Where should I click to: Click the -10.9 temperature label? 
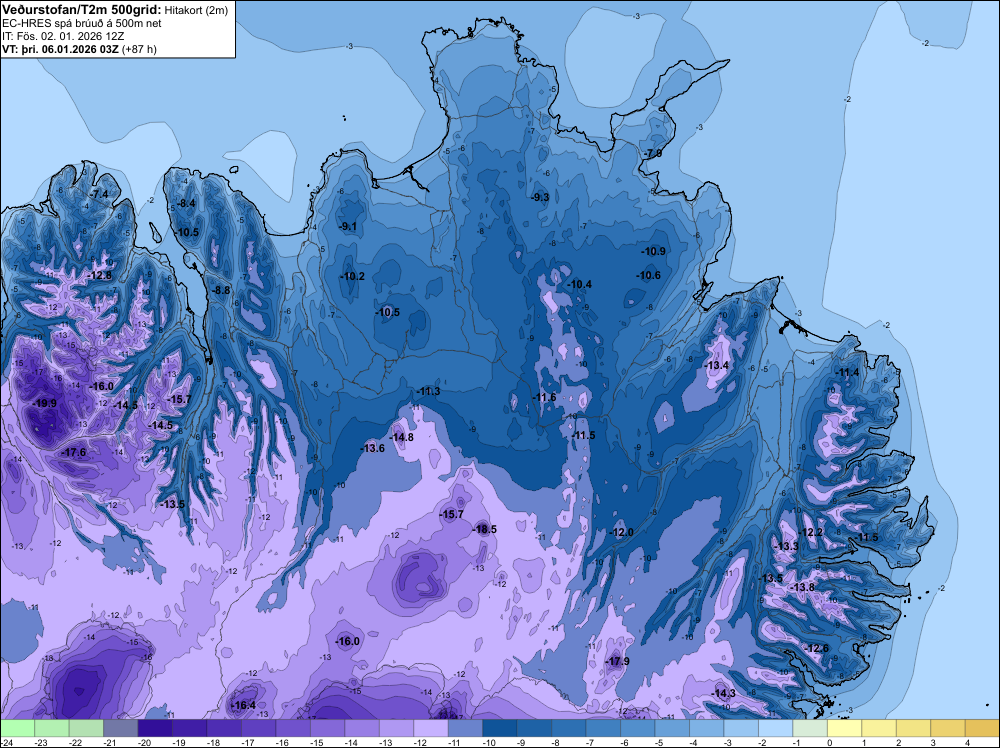click(x=654, y=251)
